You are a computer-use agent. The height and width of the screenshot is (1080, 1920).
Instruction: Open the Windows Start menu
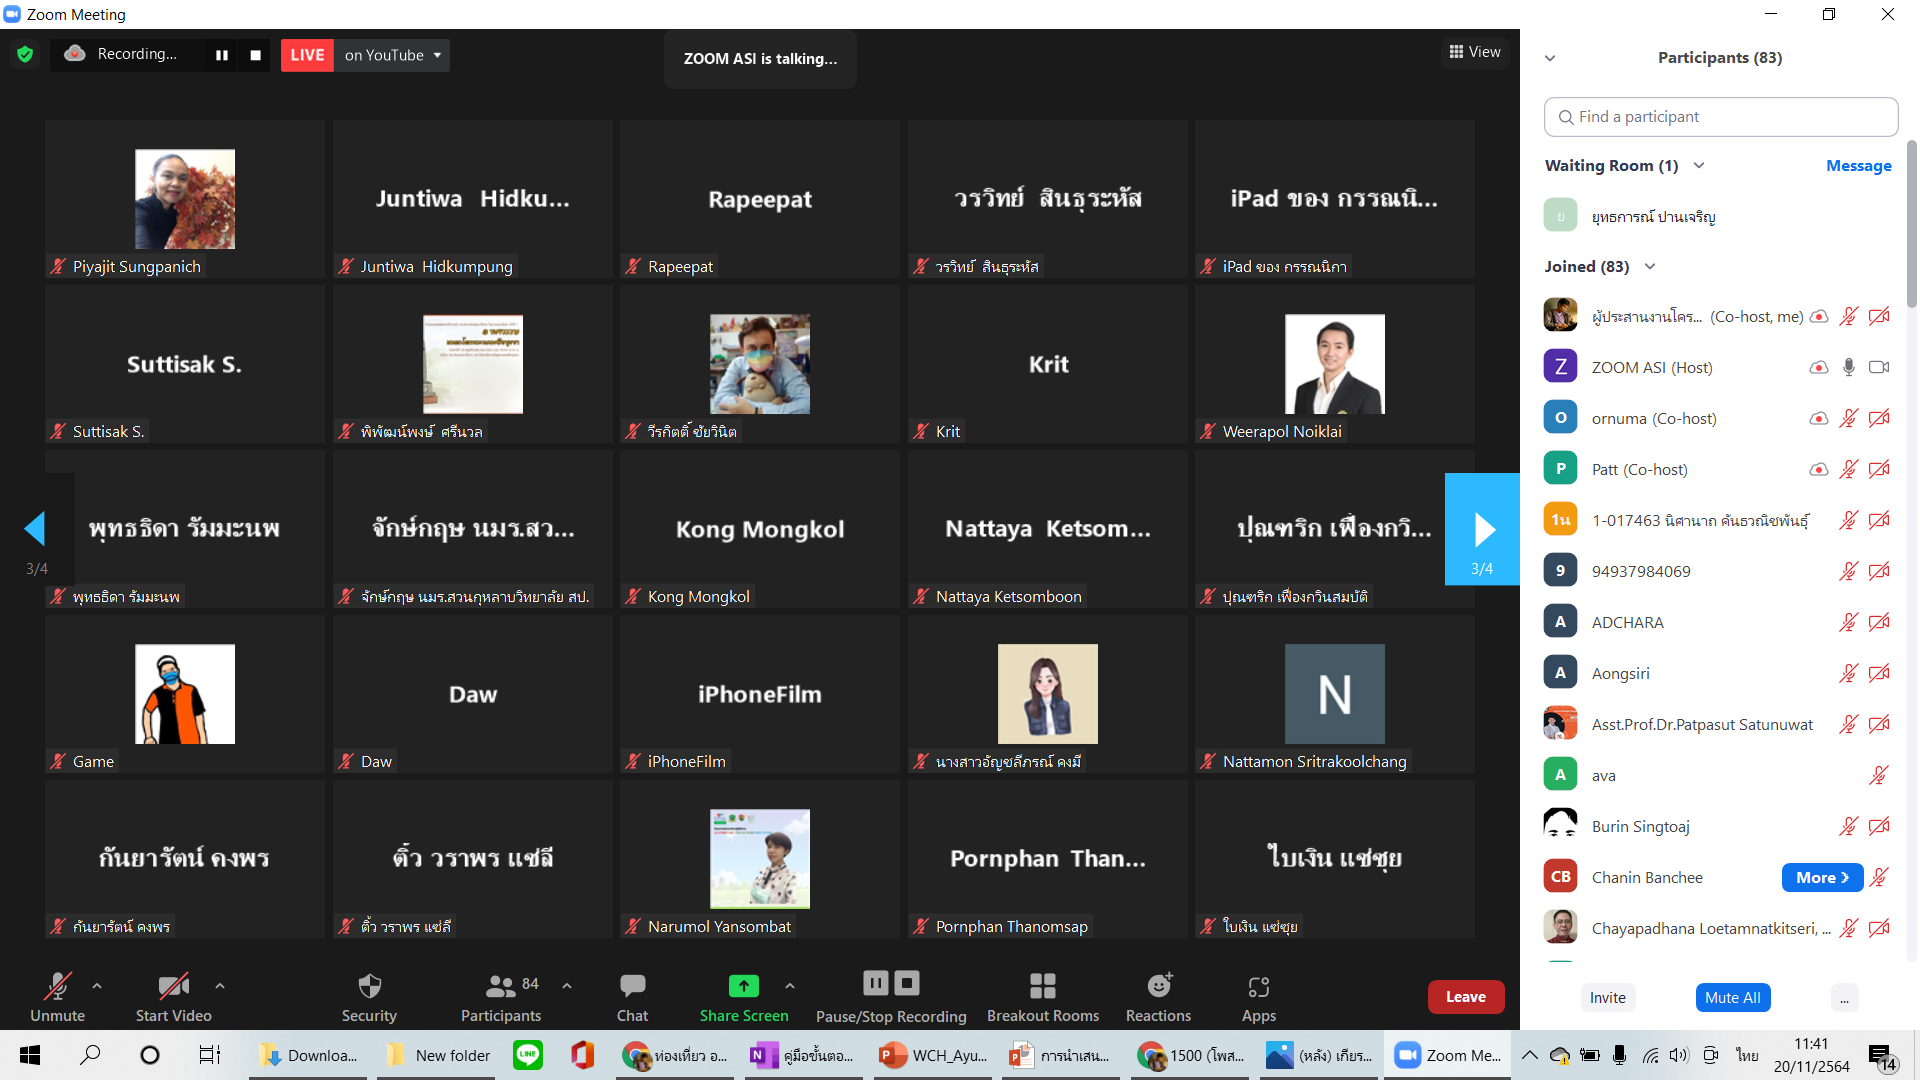point(30,1055)
